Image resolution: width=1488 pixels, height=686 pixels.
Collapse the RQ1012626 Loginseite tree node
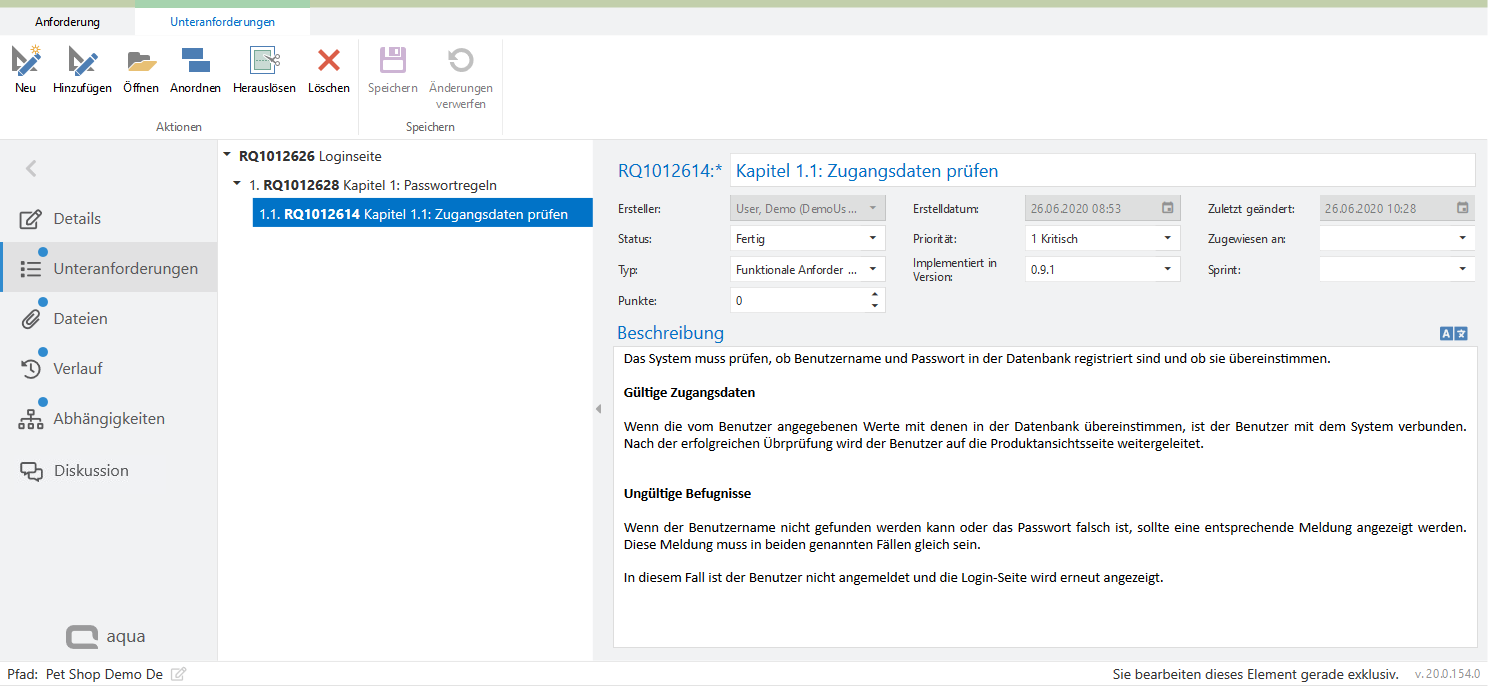click(228, 156)
